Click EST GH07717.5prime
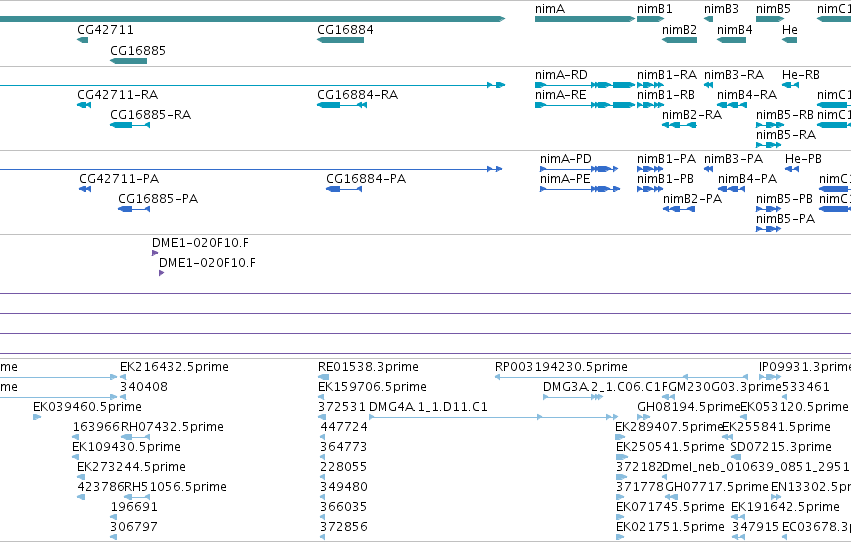Viewport: 851px width, 542px height. click(717, 487)
